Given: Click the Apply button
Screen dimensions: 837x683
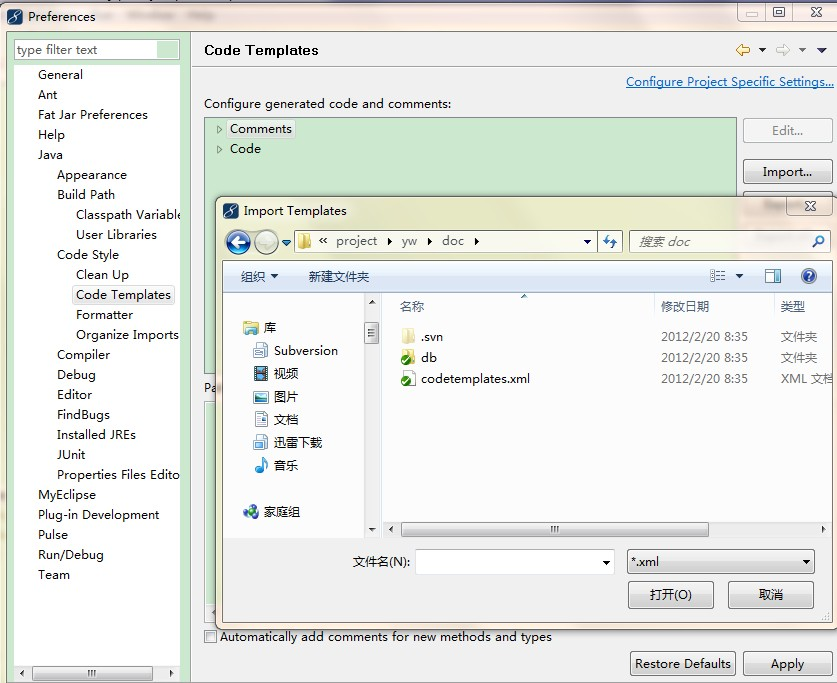Looking at the screenshot, I should click(787, 664).
